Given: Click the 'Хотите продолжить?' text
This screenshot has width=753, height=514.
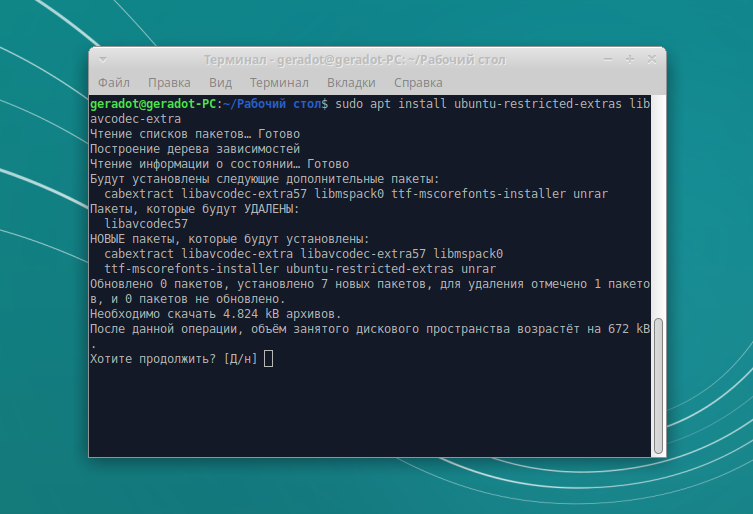Looking at the screenshot, I should pyautogui.click(x=153, y=359).
